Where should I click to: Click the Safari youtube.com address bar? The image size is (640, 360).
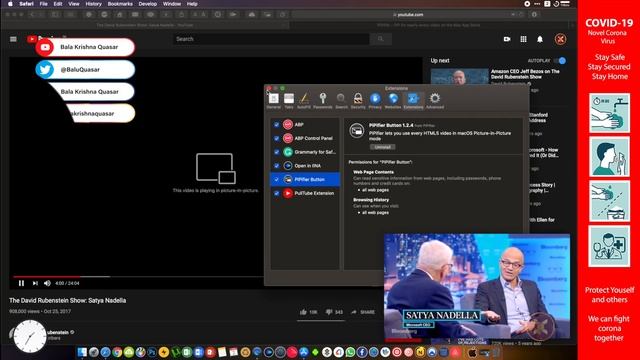click(410, 14)
